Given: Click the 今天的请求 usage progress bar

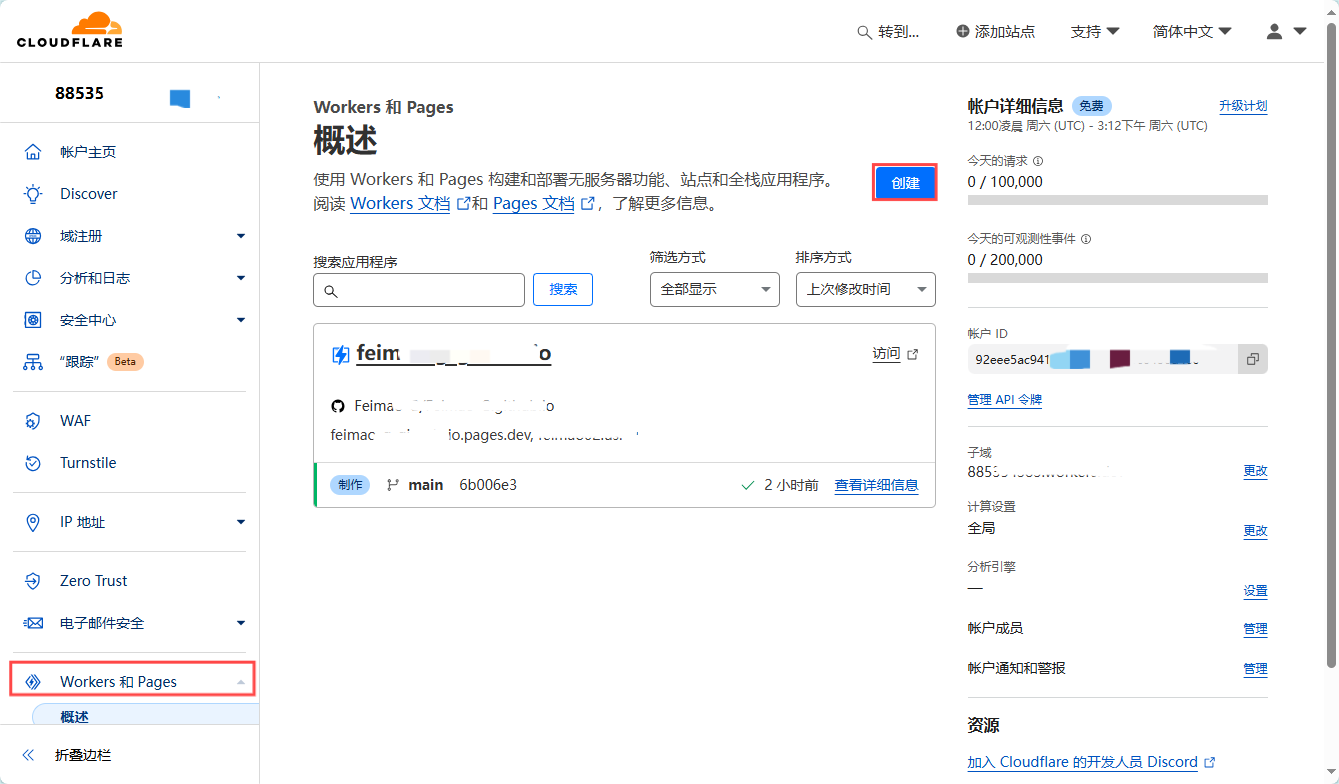Looking at the screenshot, I should pyautogui.click(x=1118, y=200).
